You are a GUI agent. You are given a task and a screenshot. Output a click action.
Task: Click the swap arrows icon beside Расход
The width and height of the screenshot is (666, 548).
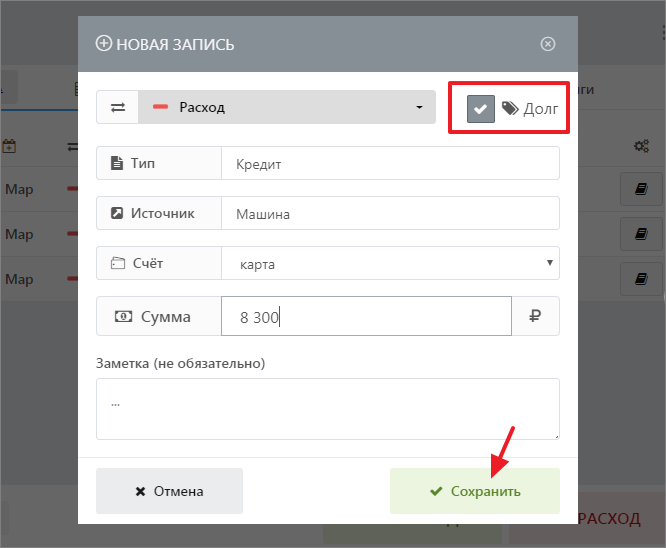tap(118, 108)
